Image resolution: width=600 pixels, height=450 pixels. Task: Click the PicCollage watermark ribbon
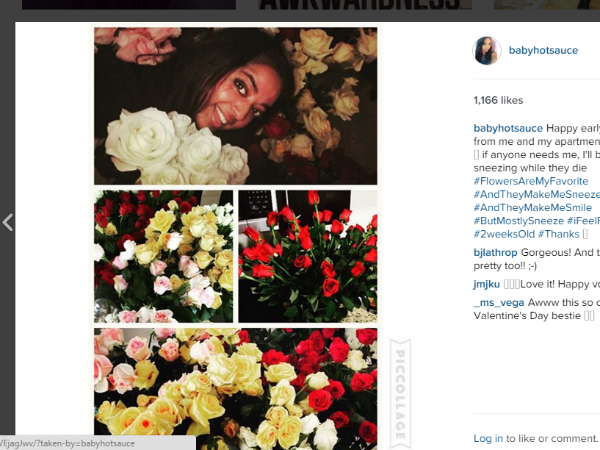coord(400,393)
